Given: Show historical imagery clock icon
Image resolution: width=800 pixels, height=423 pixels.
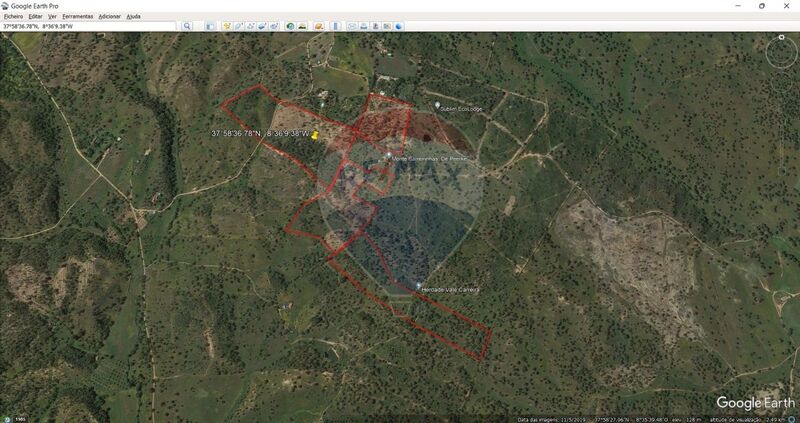Looking at the screenshot, I should tap(290, 26).
